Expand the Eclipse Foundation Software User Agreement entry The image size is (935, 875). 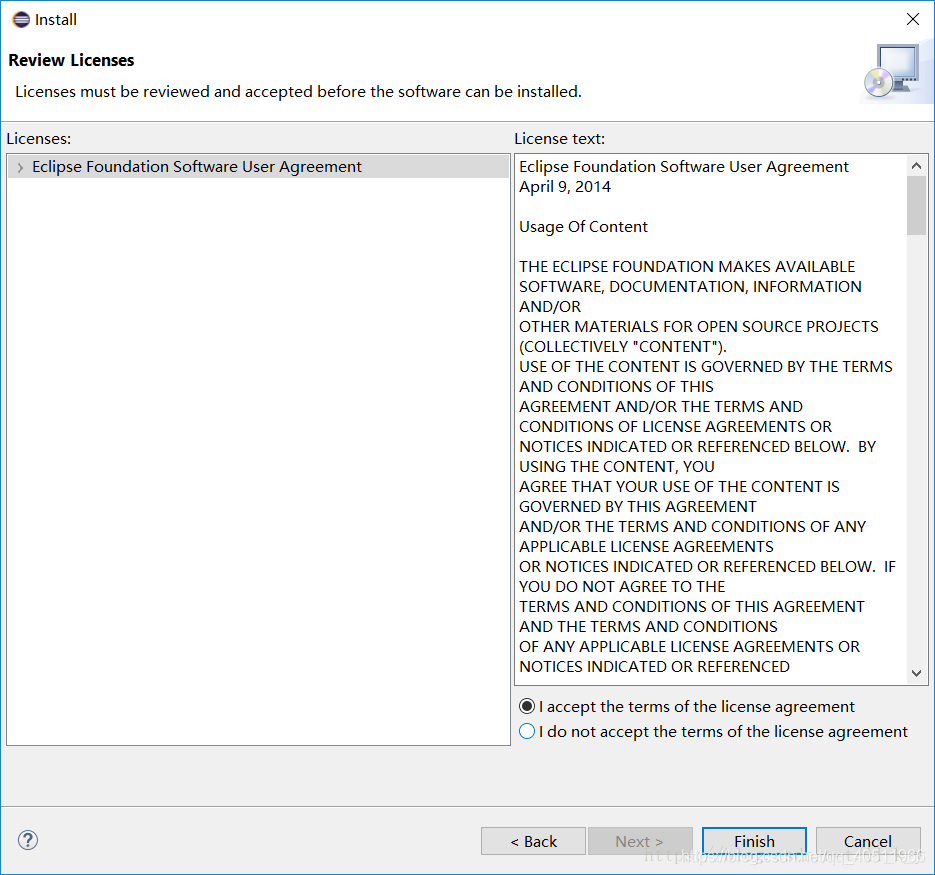coord(18,166)
